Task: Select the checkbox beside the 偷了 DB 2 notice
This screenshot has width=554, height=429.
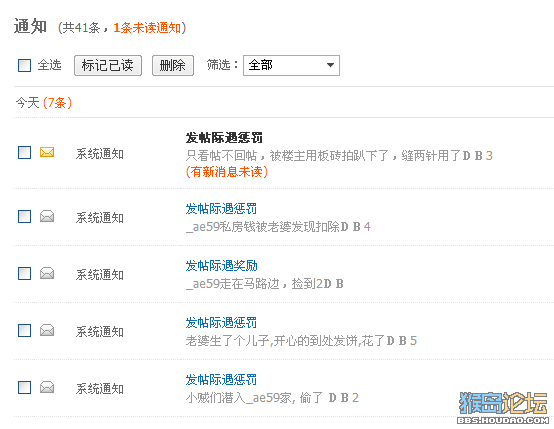Action: 24,387
